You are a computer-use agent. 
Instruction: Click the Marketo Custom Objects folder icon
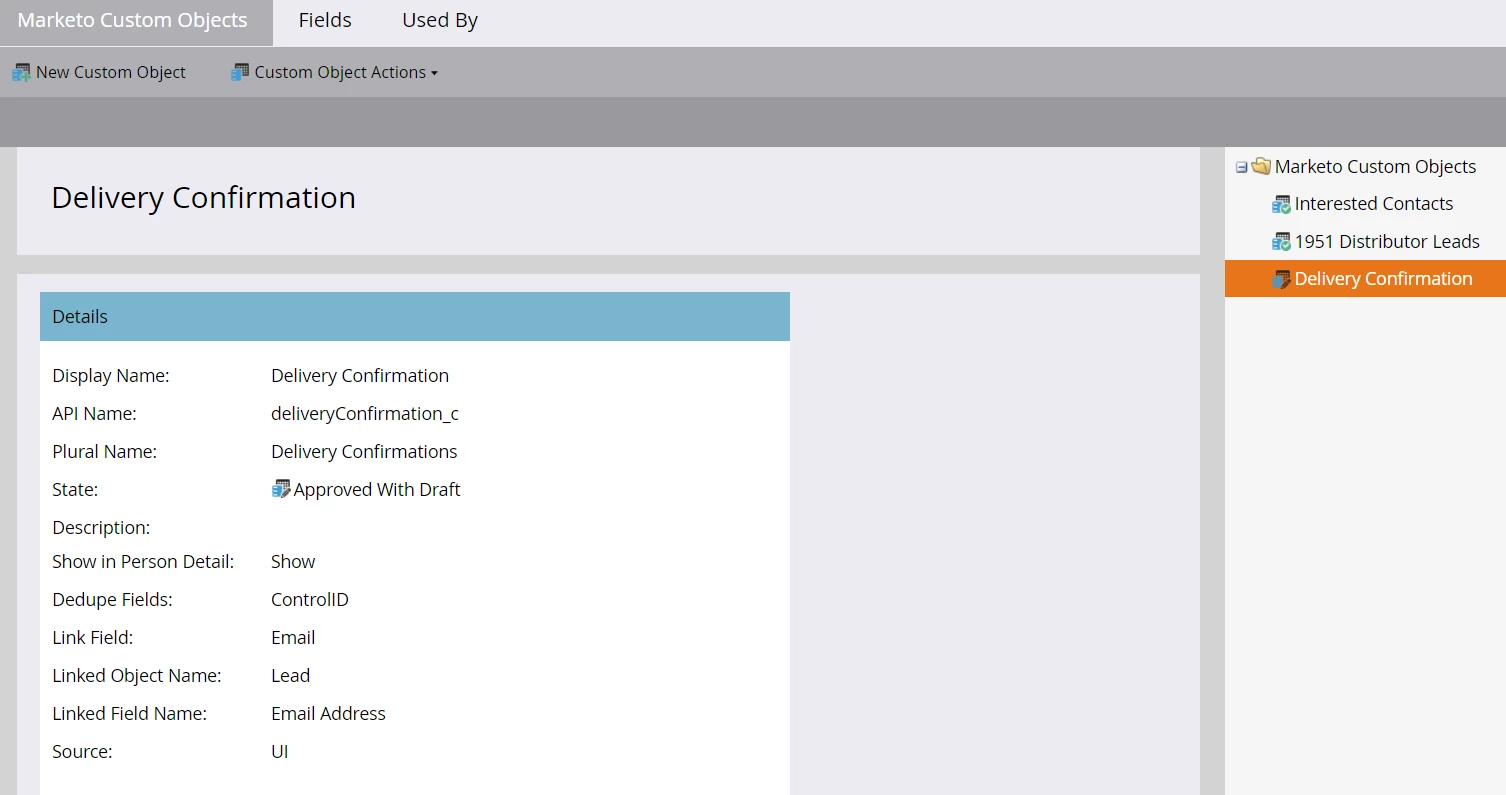coord(1261,166)
